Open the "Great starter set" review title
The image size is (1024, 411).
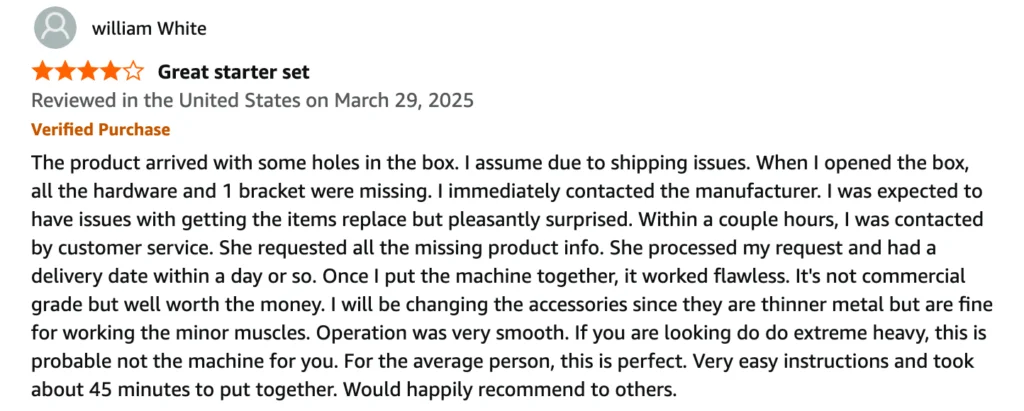point(234,71)
